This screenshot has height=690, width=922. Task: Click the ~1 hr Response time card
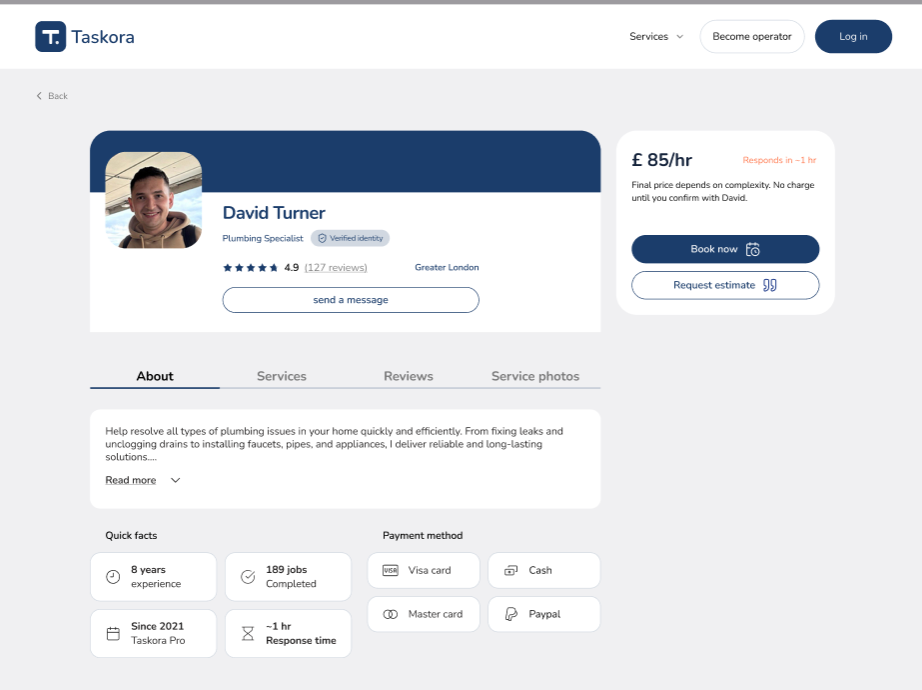click(288, 634)
